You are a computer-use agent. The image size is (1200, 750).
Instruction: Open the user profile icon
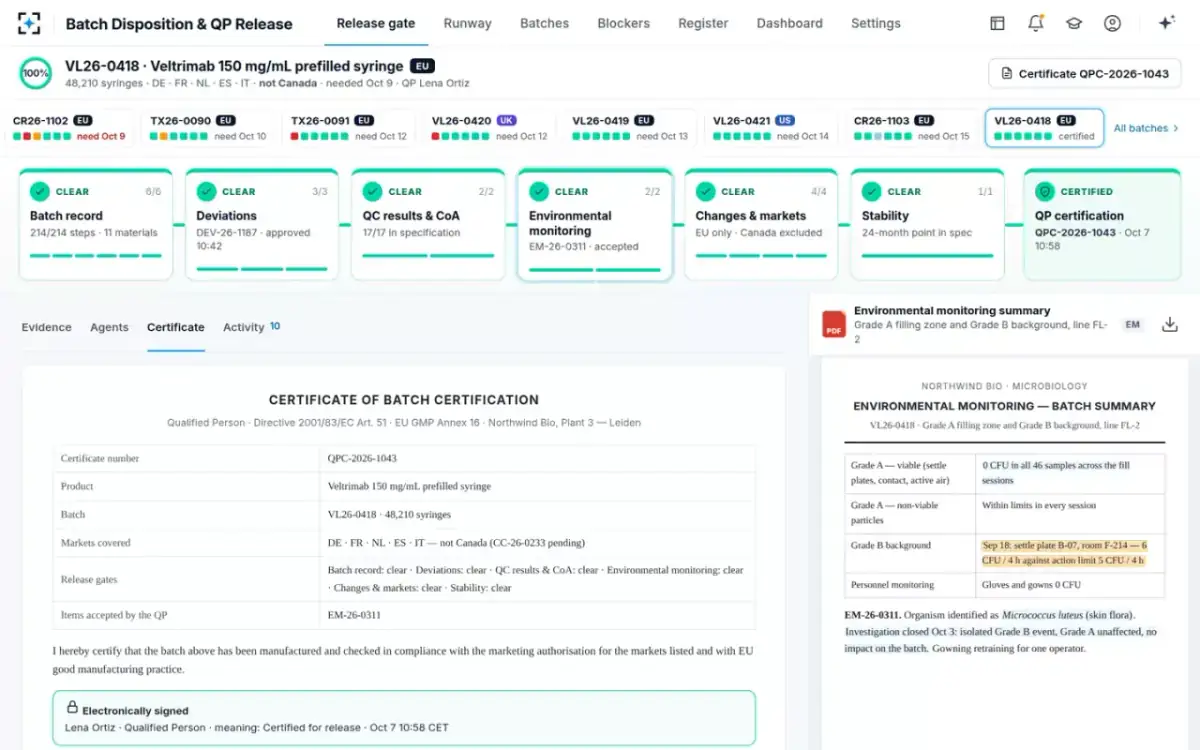pos(1112,23)
